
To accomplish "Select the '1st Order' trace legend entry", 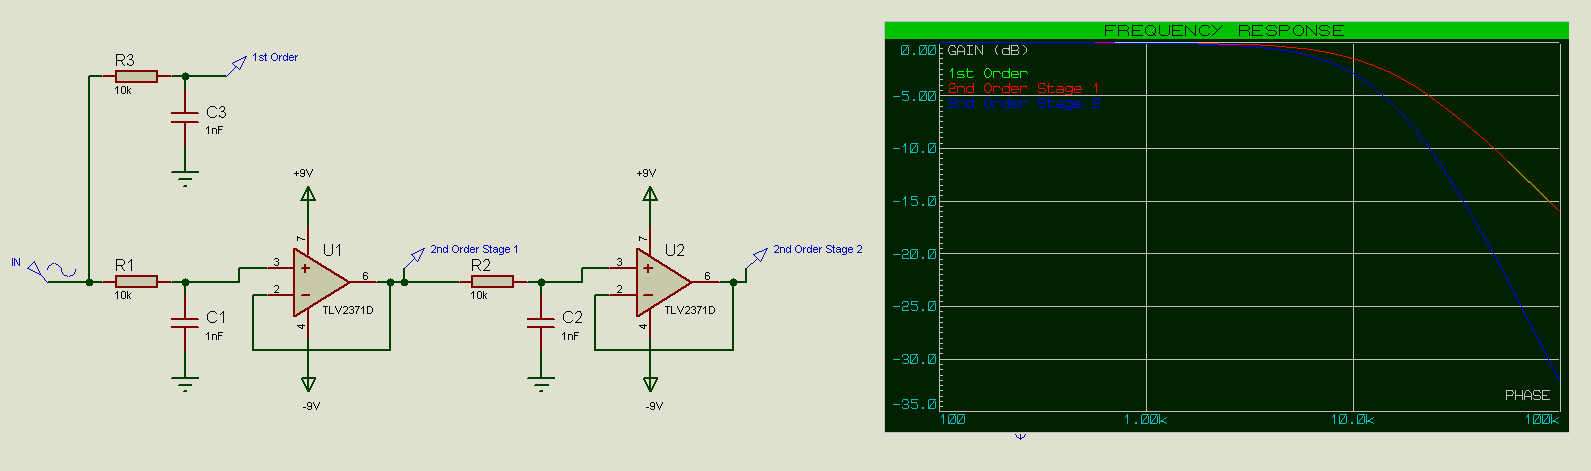I will pyautogui.click(x=988, y=73).
